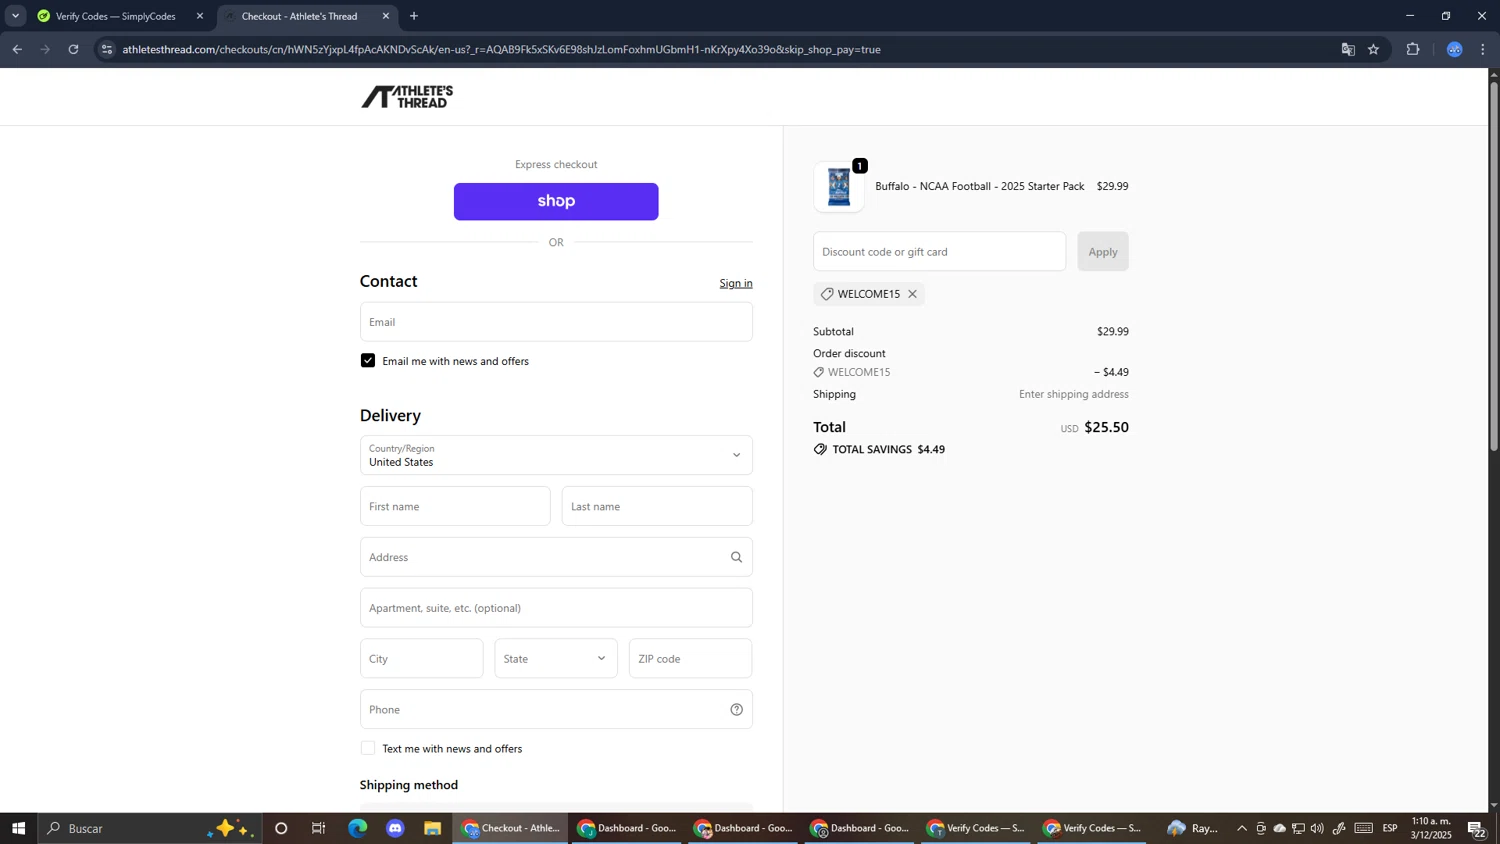Click the Apply discount button
Image resolution: width=1500 pixels, height=844 pixels.
[x=1103, y=252]
